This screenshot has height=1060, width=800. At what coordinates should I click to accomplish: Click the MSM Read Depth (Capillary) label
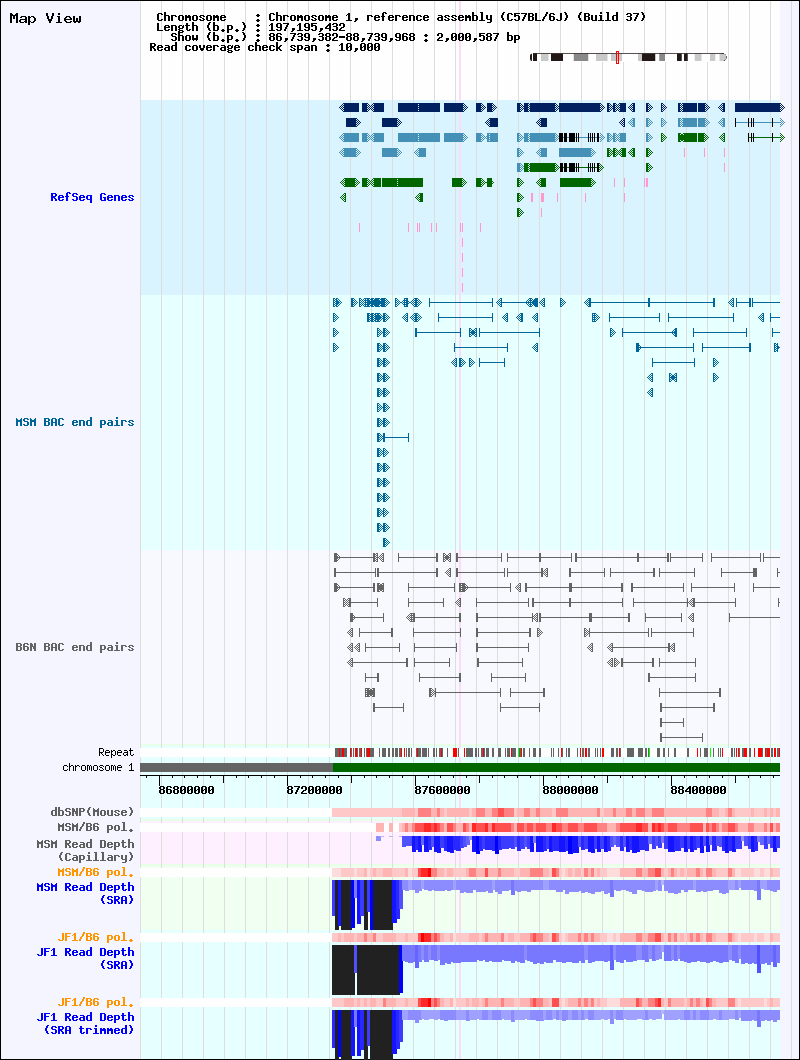[85, 850]
